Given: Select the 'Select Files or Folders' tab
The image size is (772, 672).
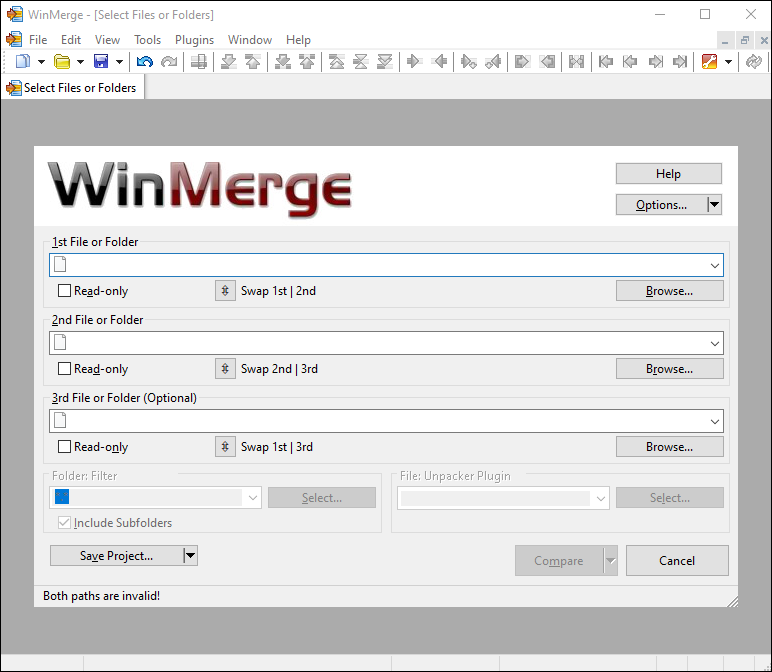Looking at the screenshot, I should 73,88.
